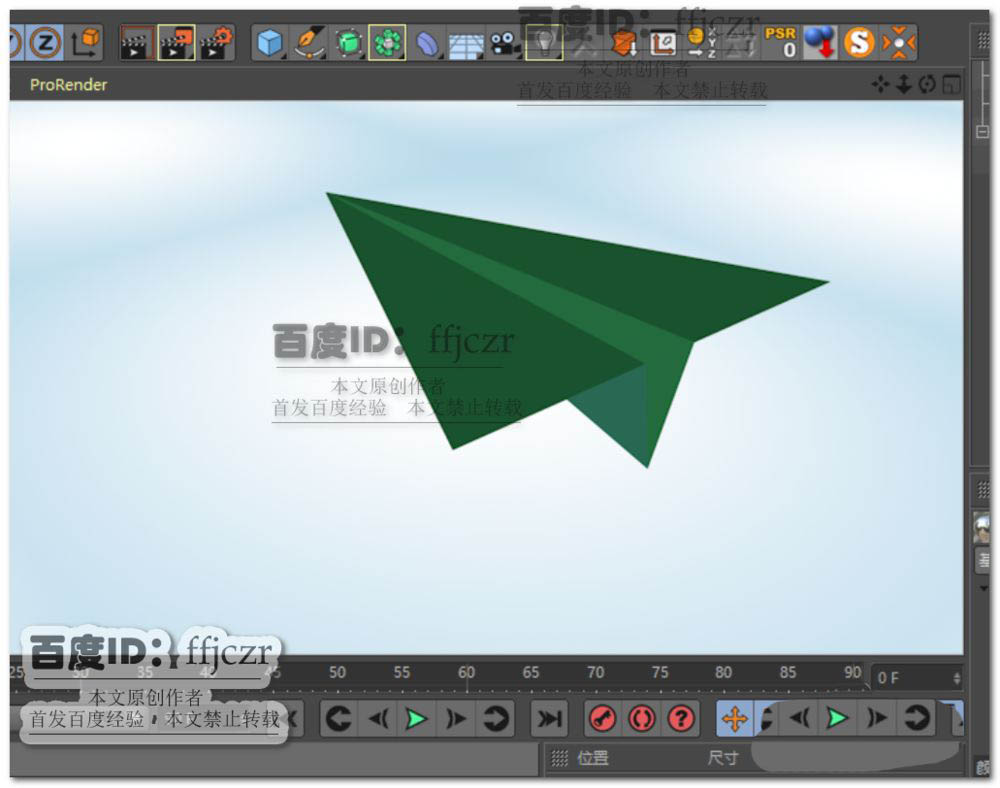Open the ProRender viewport menu
This screenshot has width=1000, height=788.
pos(68,85)
